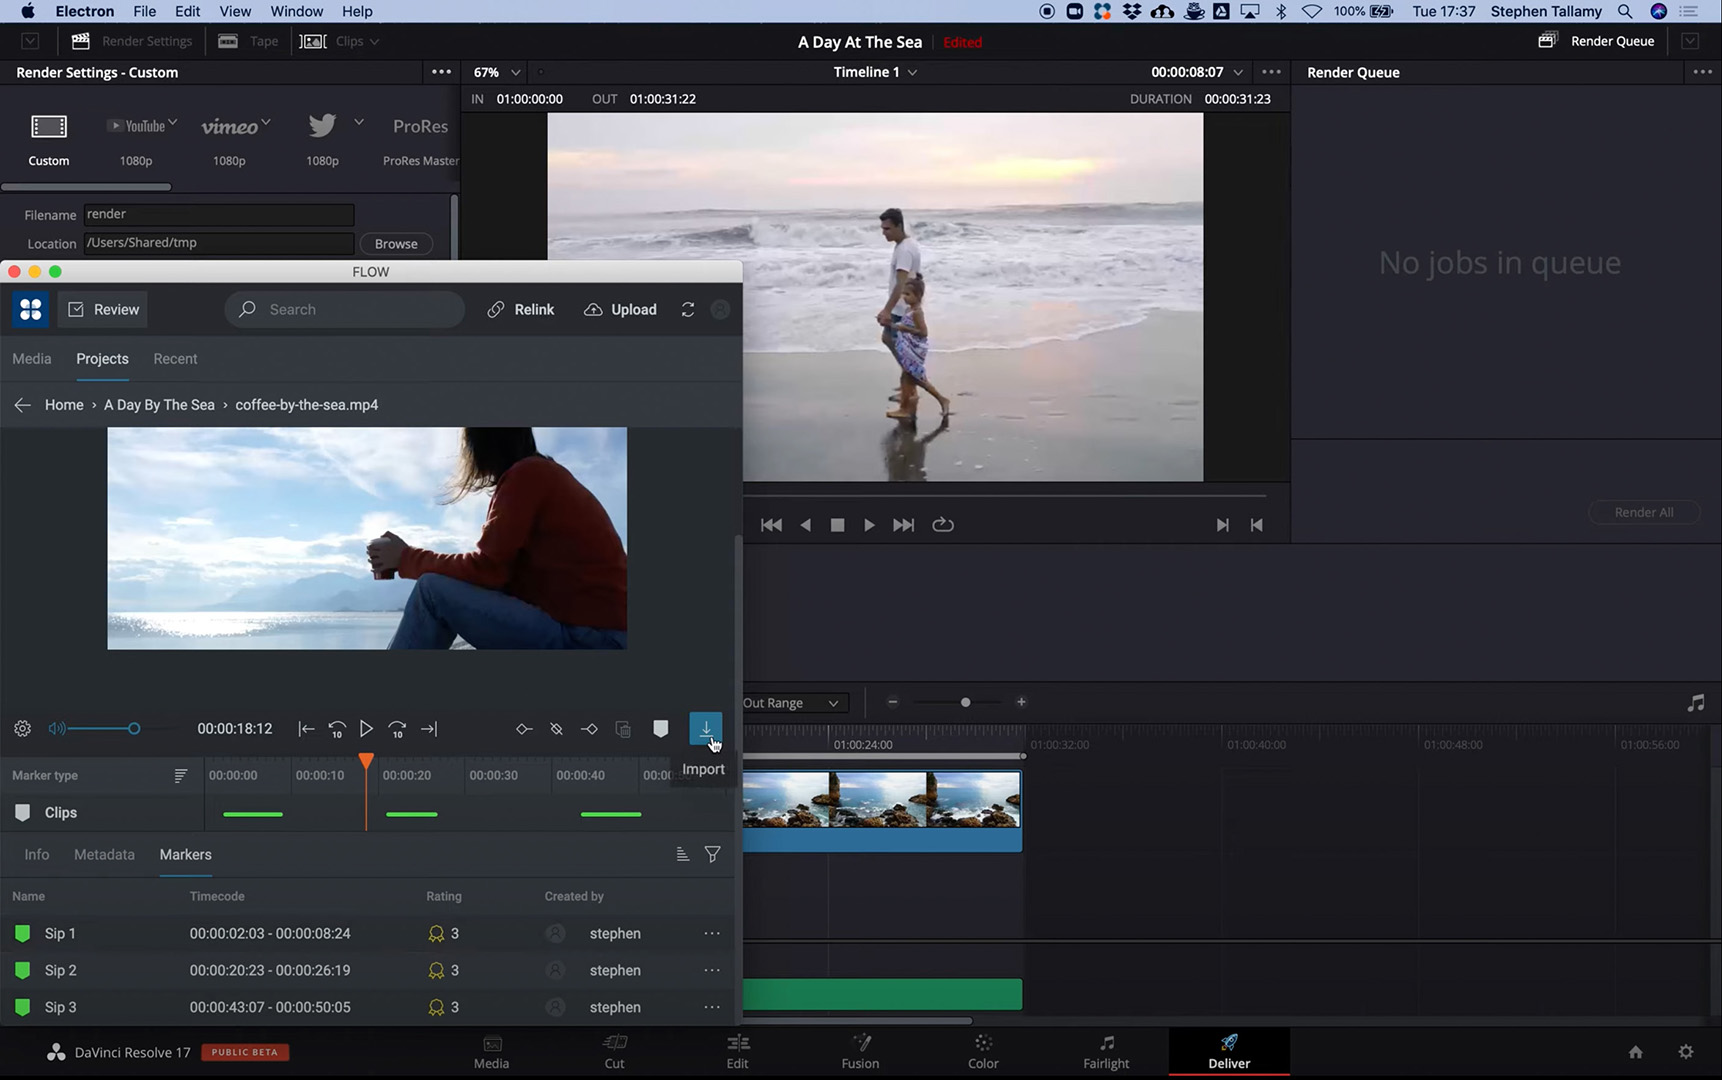Screen dimensions: 1722x1080
Task: Click the Home breadcrumb link
Action: coord(64,405)
